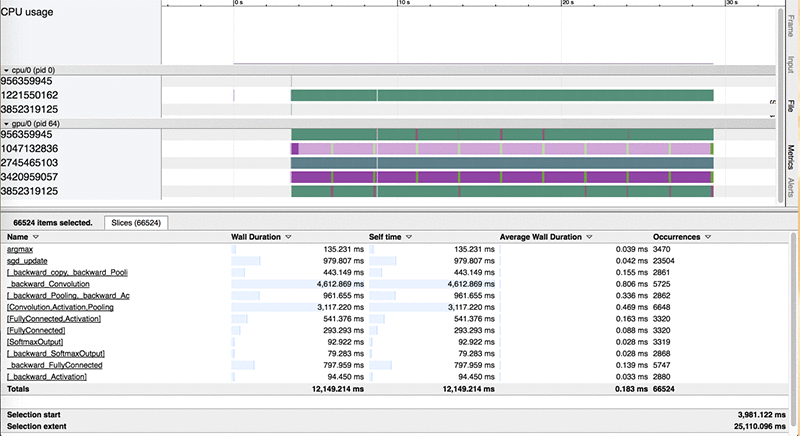Collapse the gpu/0 (pid 64) process group
This screenshot has width=800, height=436.
coord(7,124)
